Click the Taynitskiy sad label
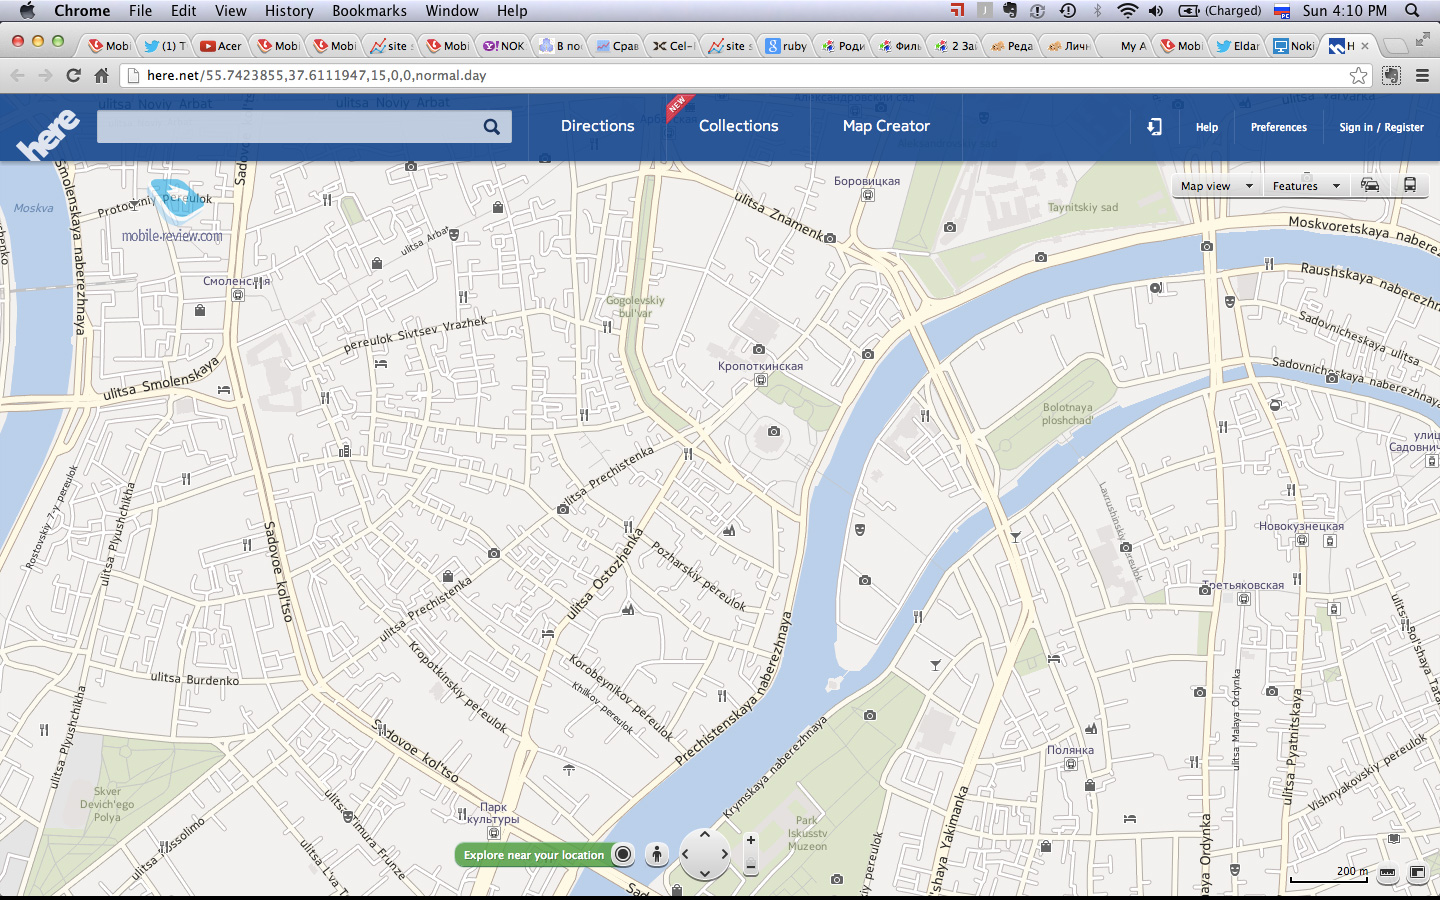Viewport: 1440px width, 900px height. pyautogui.click(x=1083, y=208)
